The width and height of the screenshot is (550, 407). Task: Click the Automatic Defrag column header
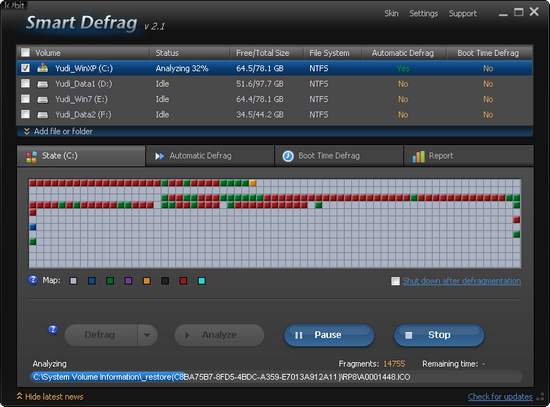[403, 53]
